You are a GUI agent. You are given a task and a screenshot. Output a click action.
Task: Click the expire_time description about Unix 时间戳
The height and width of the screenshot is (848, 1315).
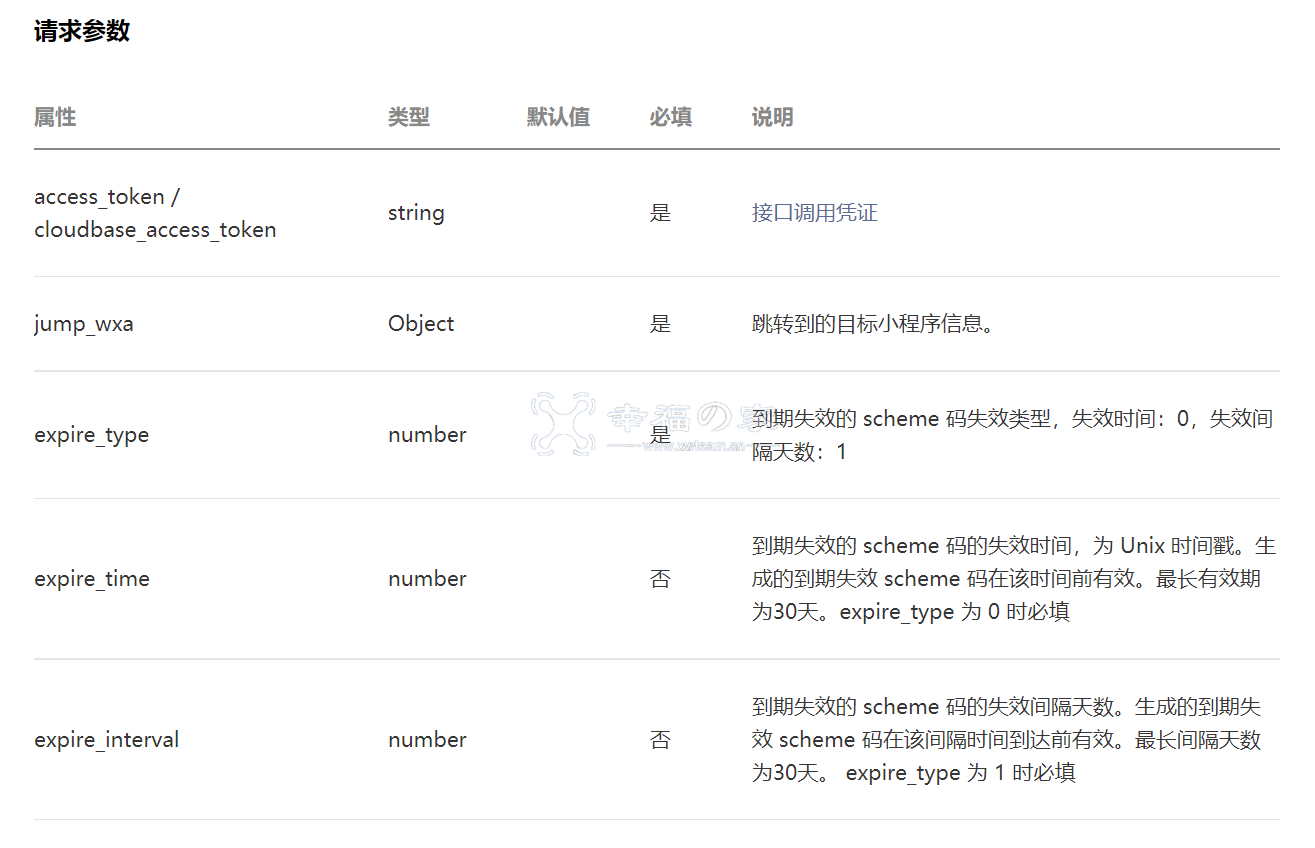point(1014,579)
